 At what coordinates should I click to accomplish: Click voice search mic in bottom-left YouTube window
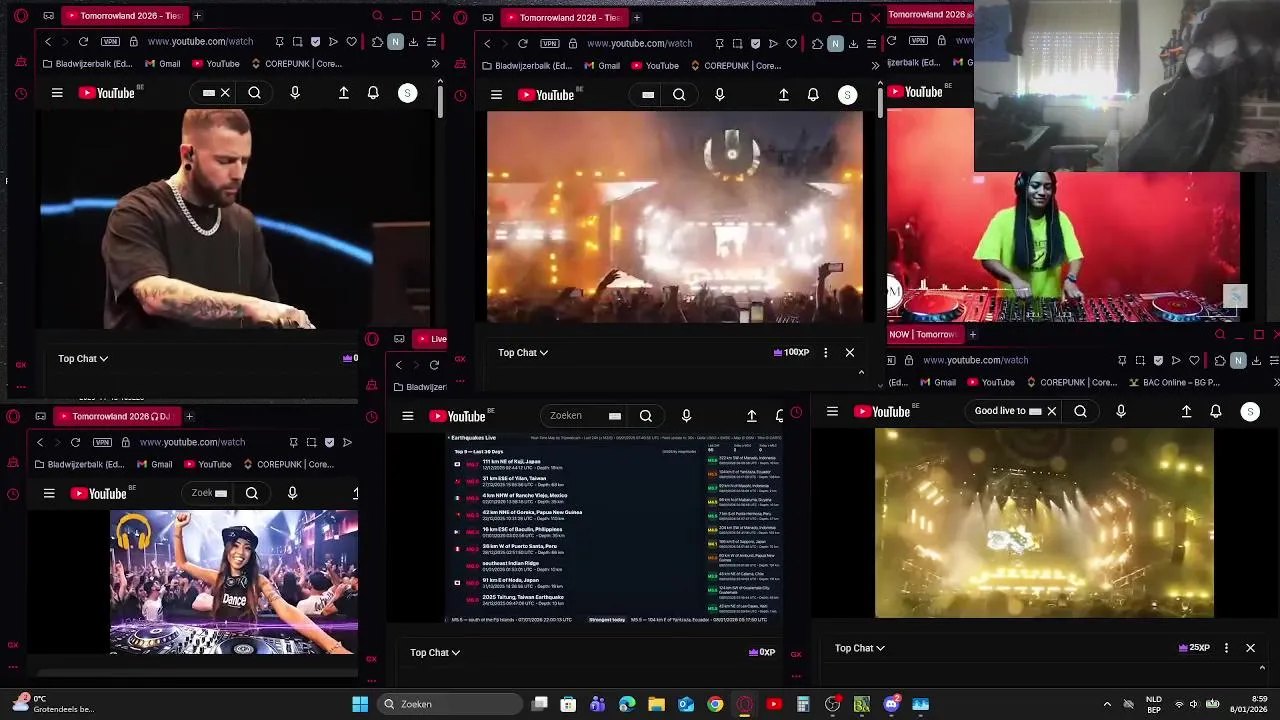pos(292,493)
